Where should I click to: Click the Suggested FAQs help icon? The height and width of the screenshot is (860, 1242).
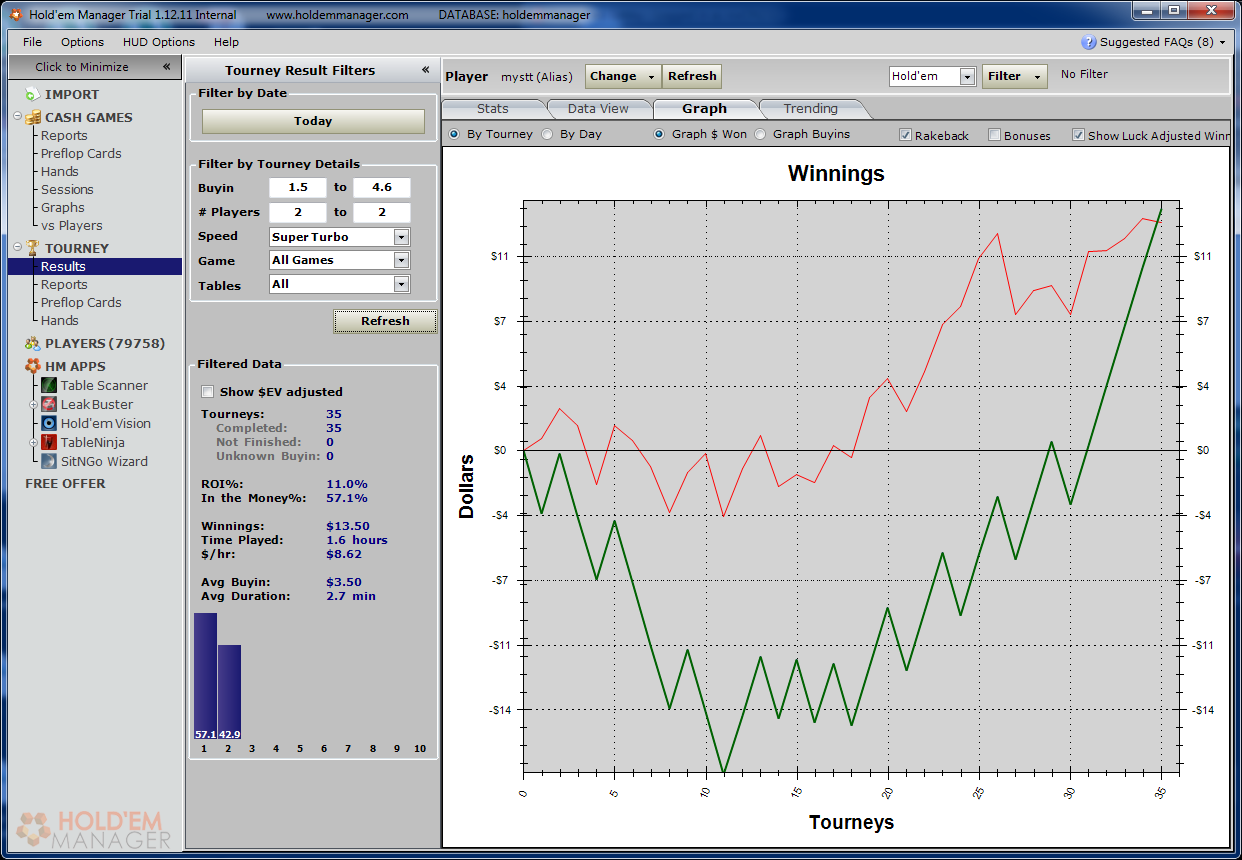(x=1089, y=43)
